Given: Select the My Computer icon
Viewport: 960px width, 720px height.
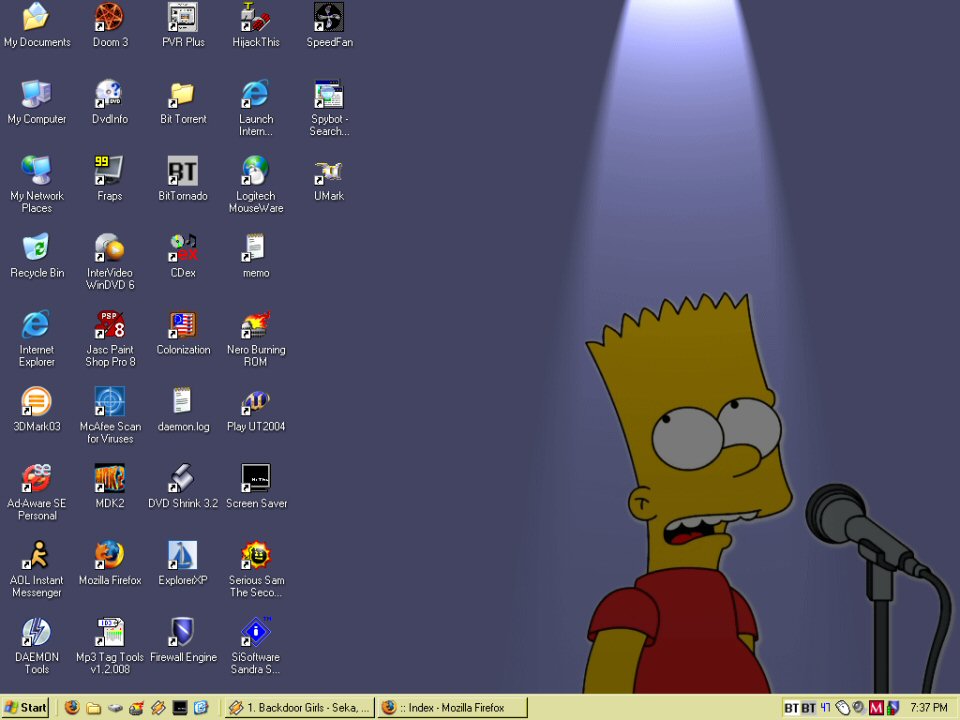Looking at the screenshot, I should coord(37,102).
